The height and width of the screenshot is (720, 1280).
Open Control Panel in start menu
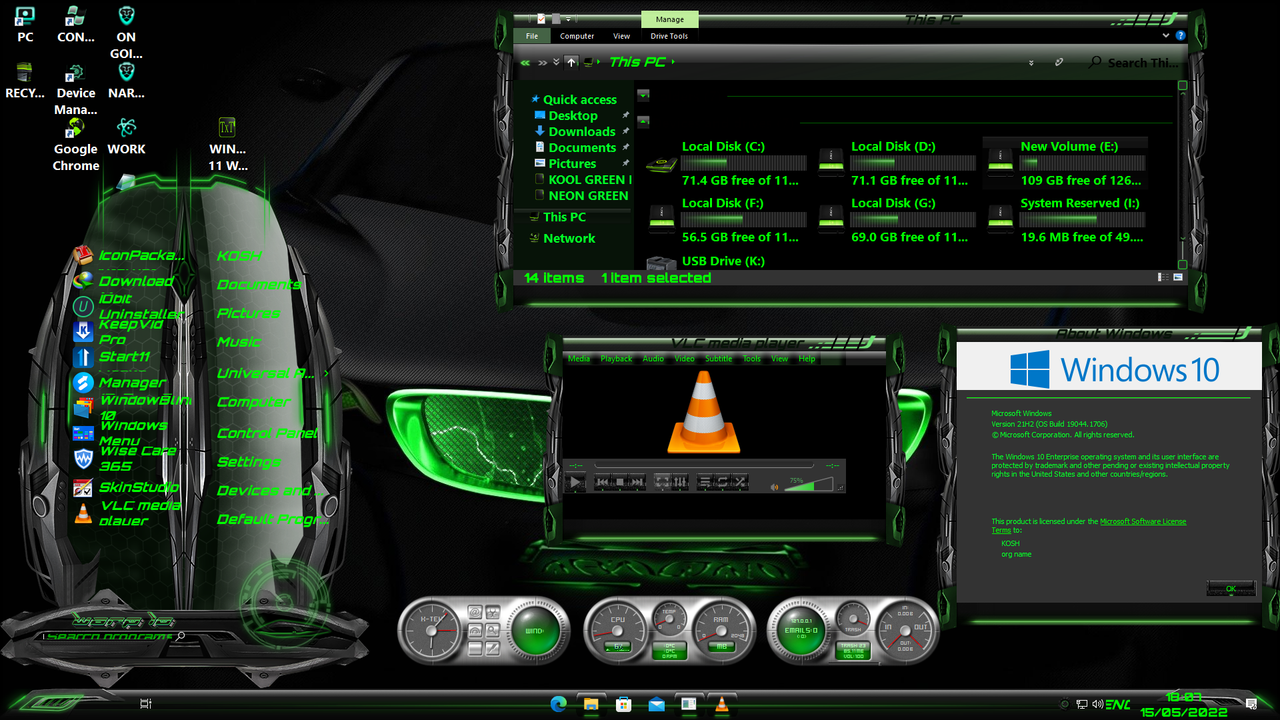pos(267,433)
